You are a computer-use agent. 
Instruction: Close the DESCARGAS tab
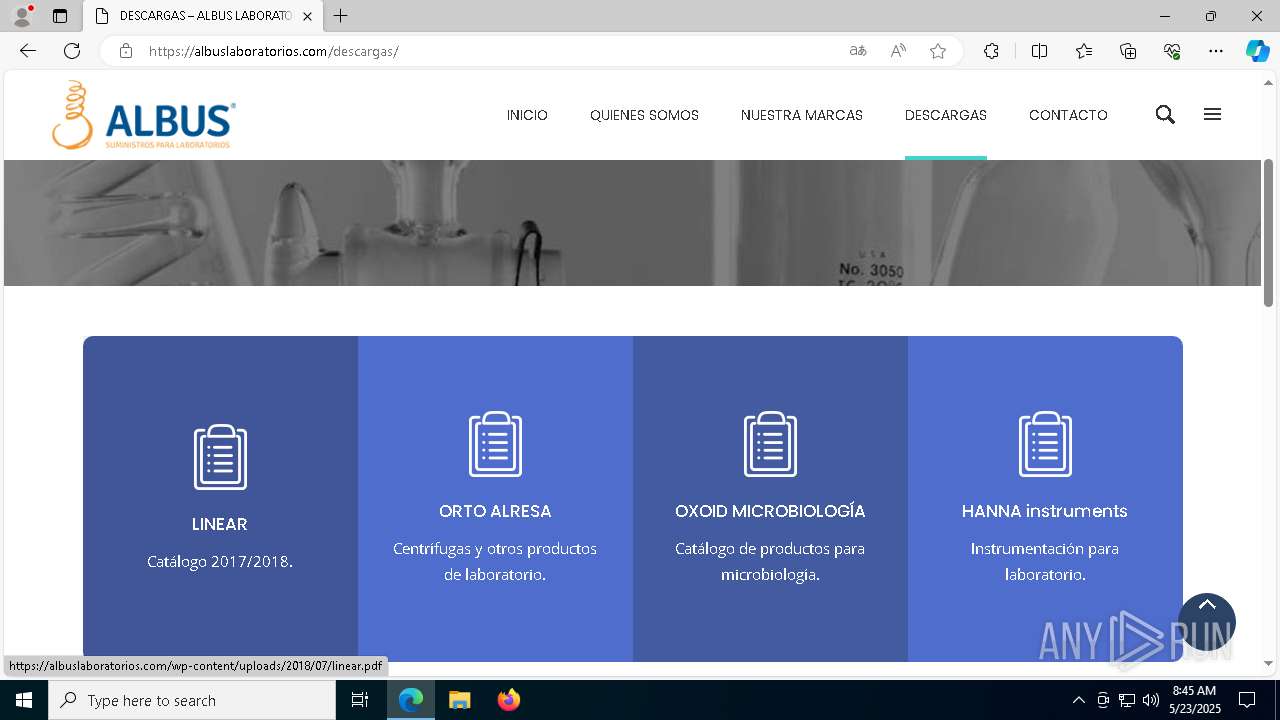tap(307, 16)
